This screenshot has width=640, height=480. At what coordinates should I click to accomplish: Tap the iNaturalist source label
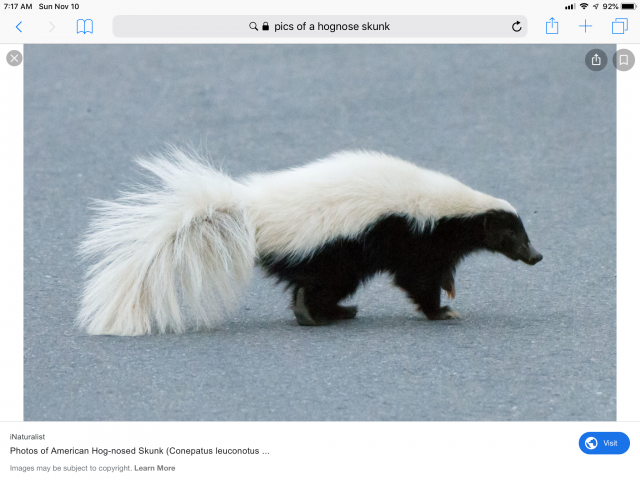coord(27,437)
